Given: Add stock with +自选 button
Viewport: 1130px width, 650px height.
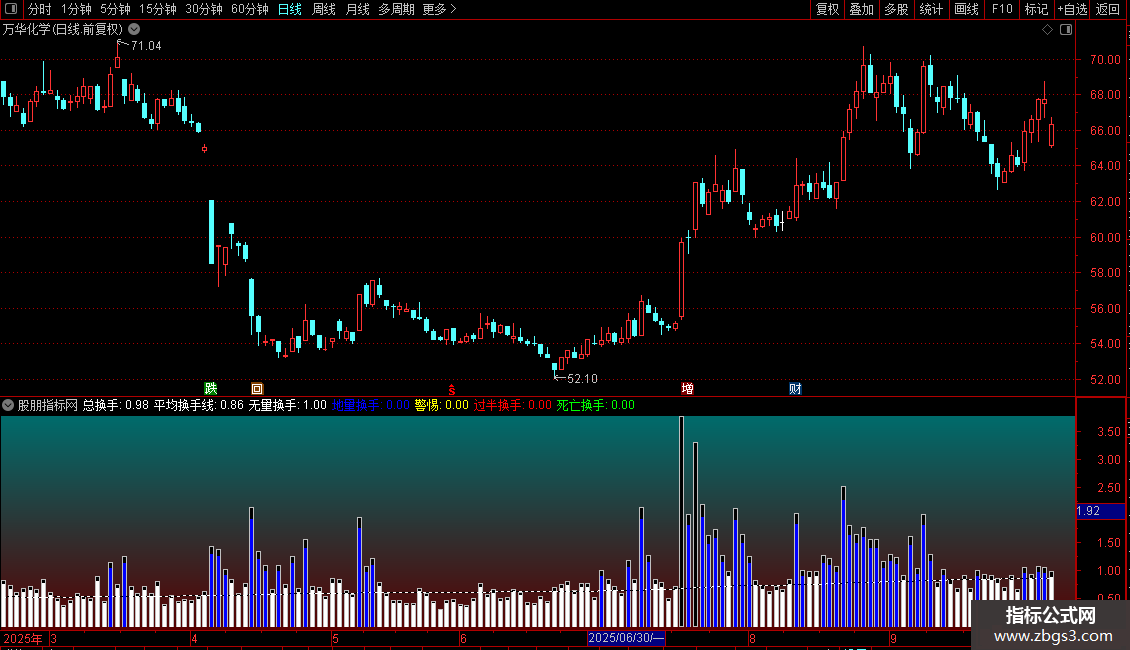Looking at the screenshot, I should tap(1072, 9).
